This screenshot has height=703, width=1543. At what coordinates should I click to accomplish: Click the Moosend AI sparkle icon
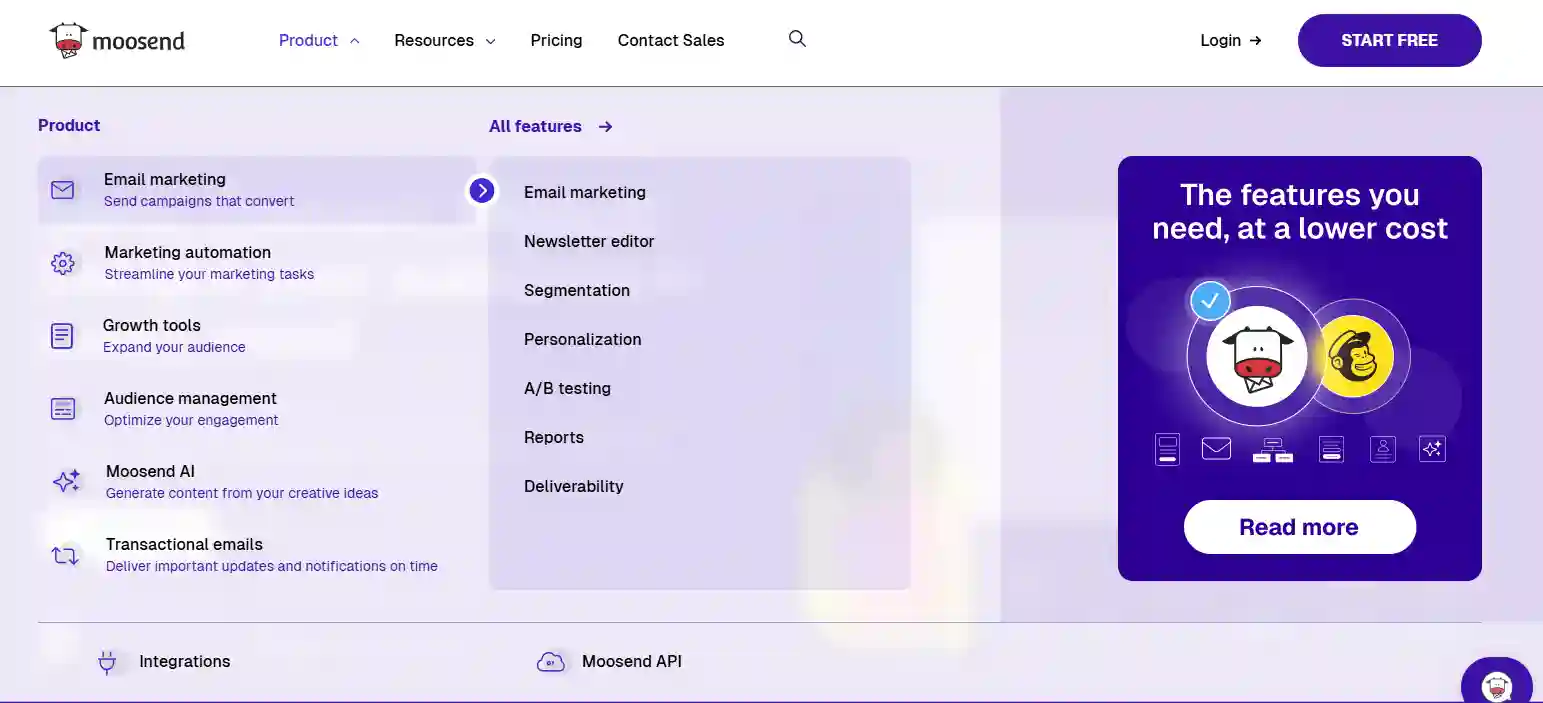tap(66, 482)
